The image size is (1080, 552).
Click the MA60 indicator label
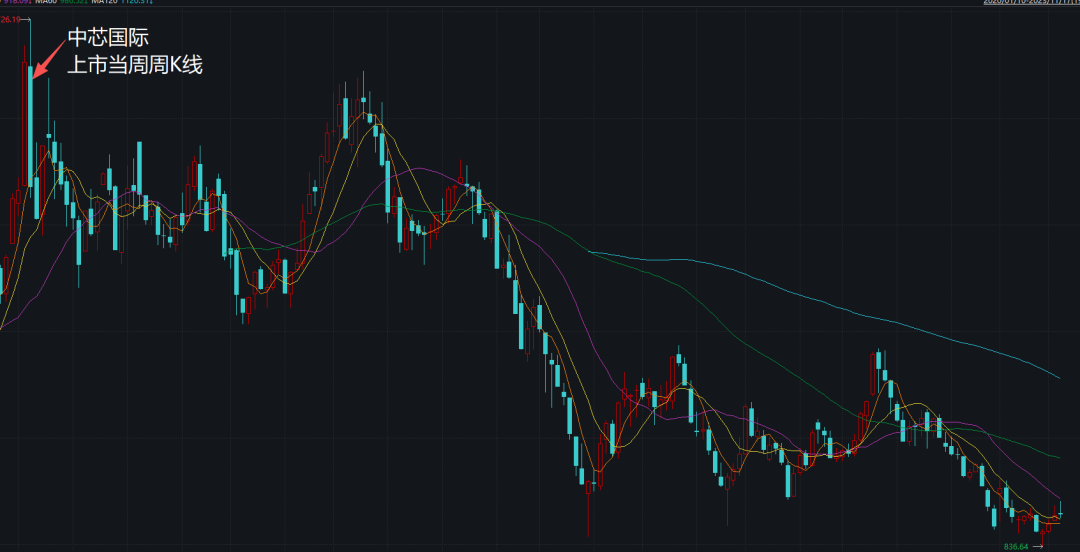point(46,2)
